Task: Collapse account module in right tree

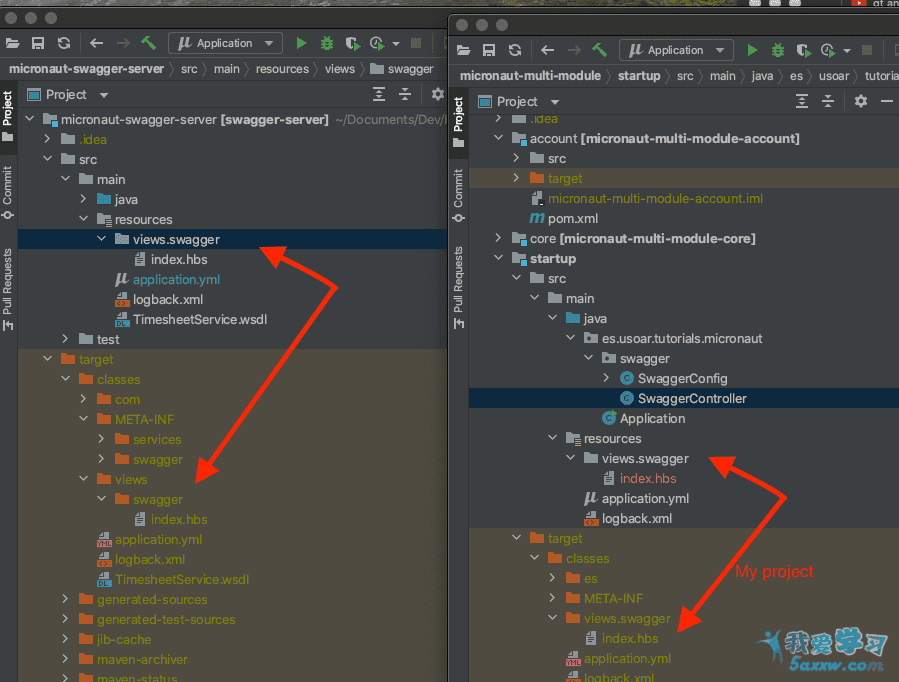Action: click(498, 138)
